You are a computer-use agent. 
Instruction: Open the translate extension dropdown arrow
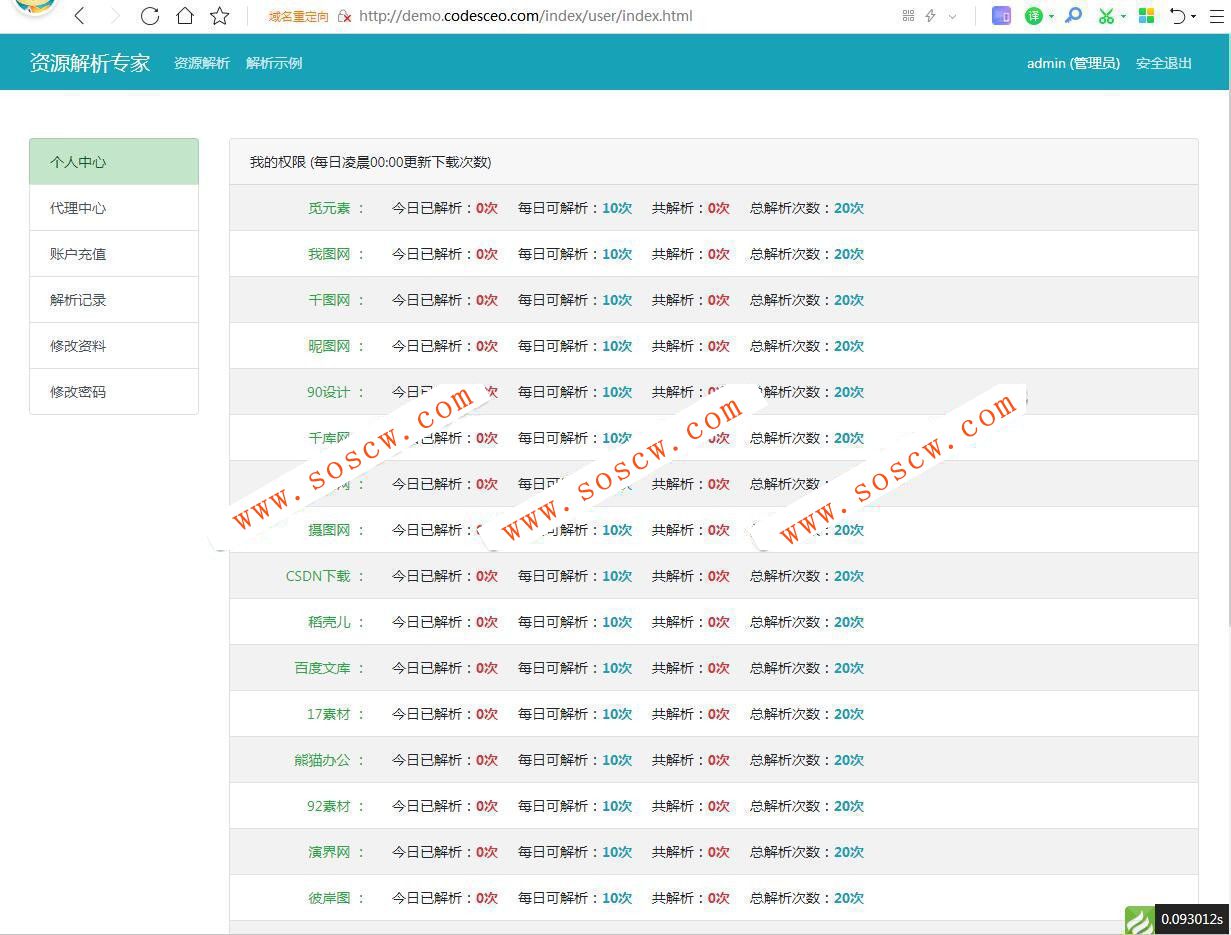click(1051, 17)
